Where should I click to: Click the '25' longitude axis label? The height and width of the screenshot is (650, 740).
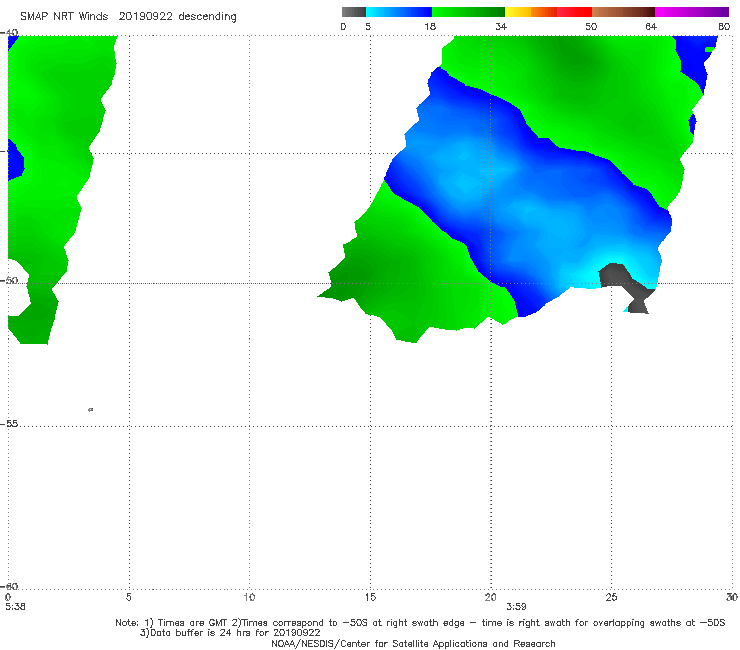[611, 598]
